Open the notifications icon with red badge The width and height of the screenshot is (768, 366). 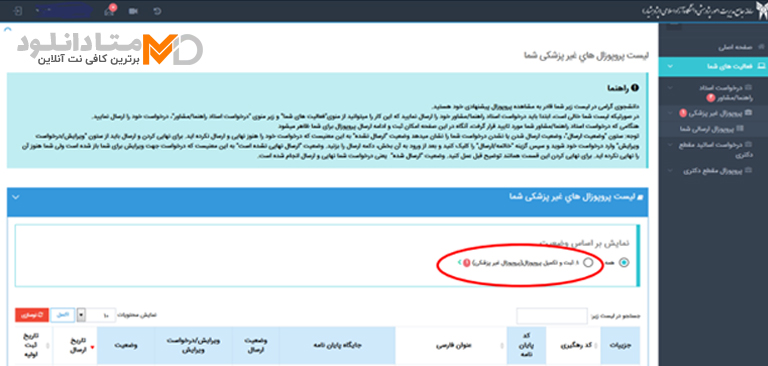pyautogui.click(x=110, y=11)
